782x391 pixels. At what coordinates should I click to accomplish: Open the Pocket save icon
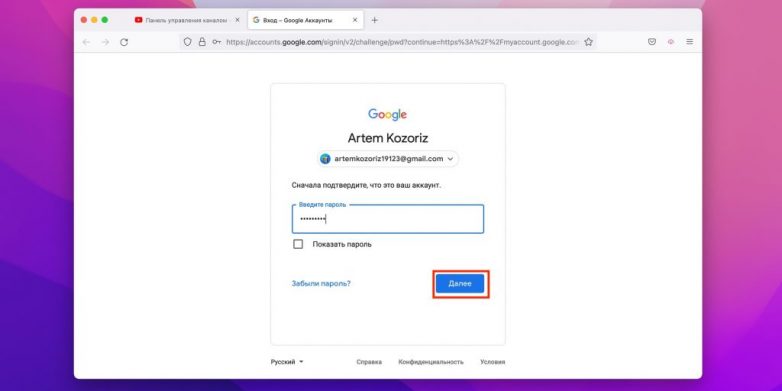click(652, 42)
